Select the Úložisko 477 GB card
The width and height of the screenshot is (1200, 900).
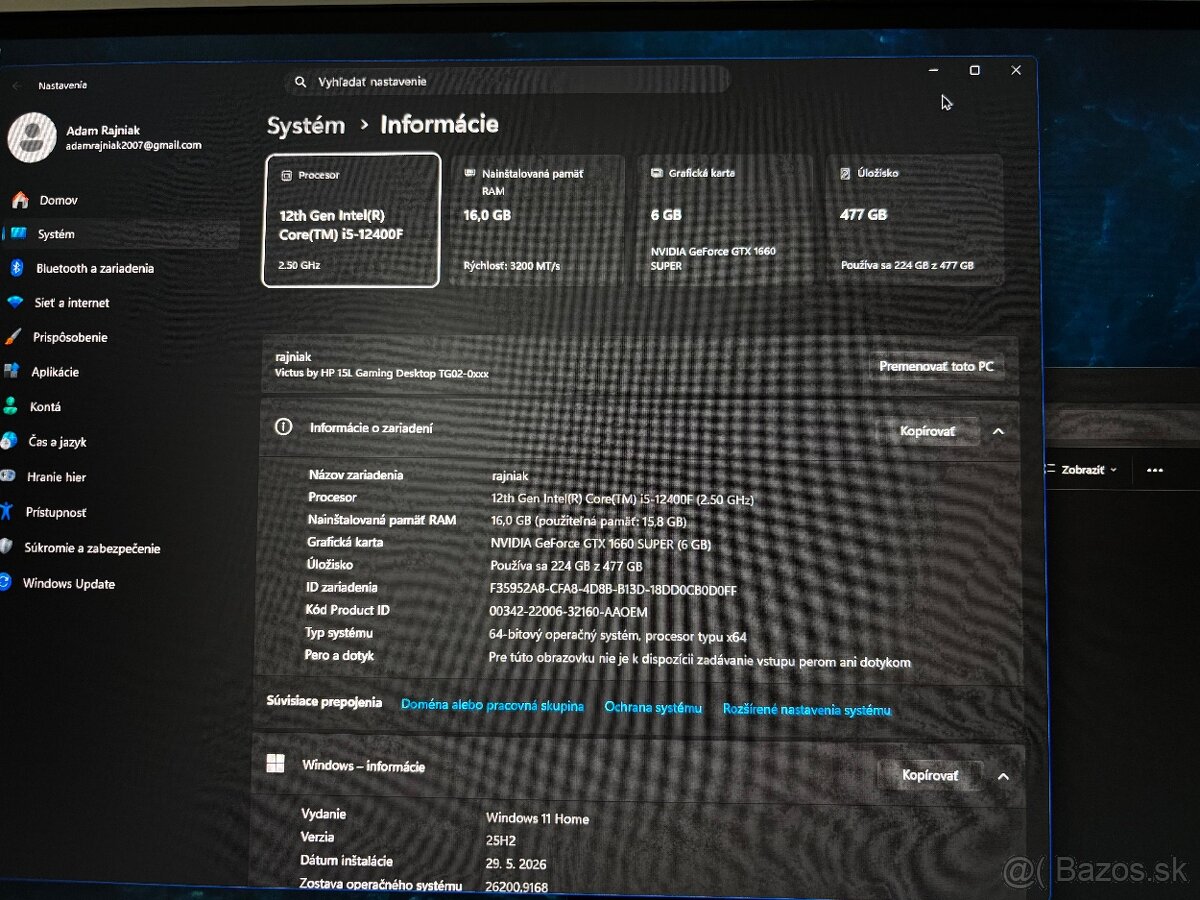click(914, 220)
